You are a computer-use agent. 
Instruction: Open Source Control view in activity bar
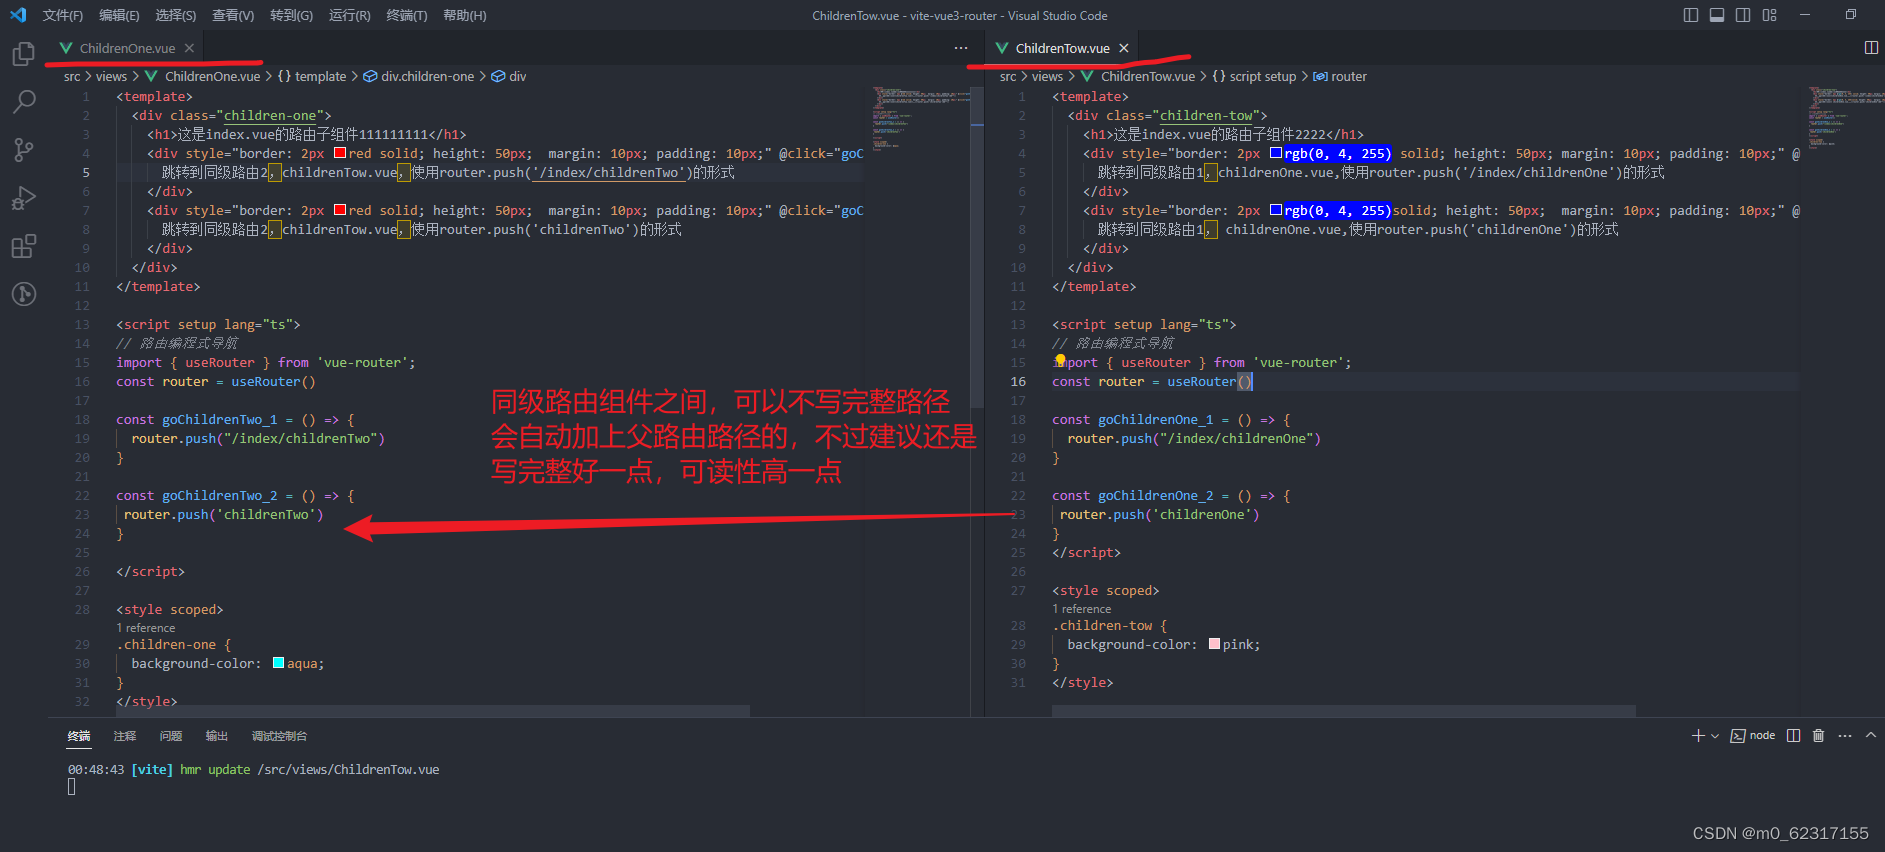click(24, 150)
